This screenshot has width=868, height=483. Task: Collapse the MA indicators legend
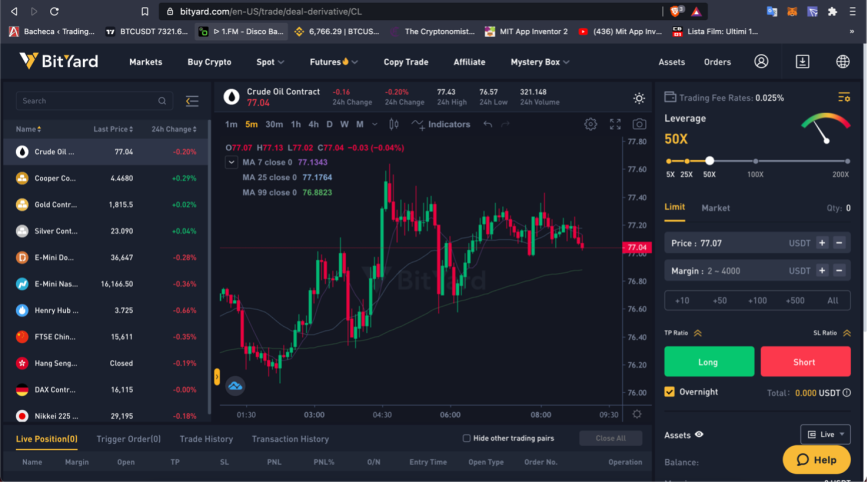[231, 162]
